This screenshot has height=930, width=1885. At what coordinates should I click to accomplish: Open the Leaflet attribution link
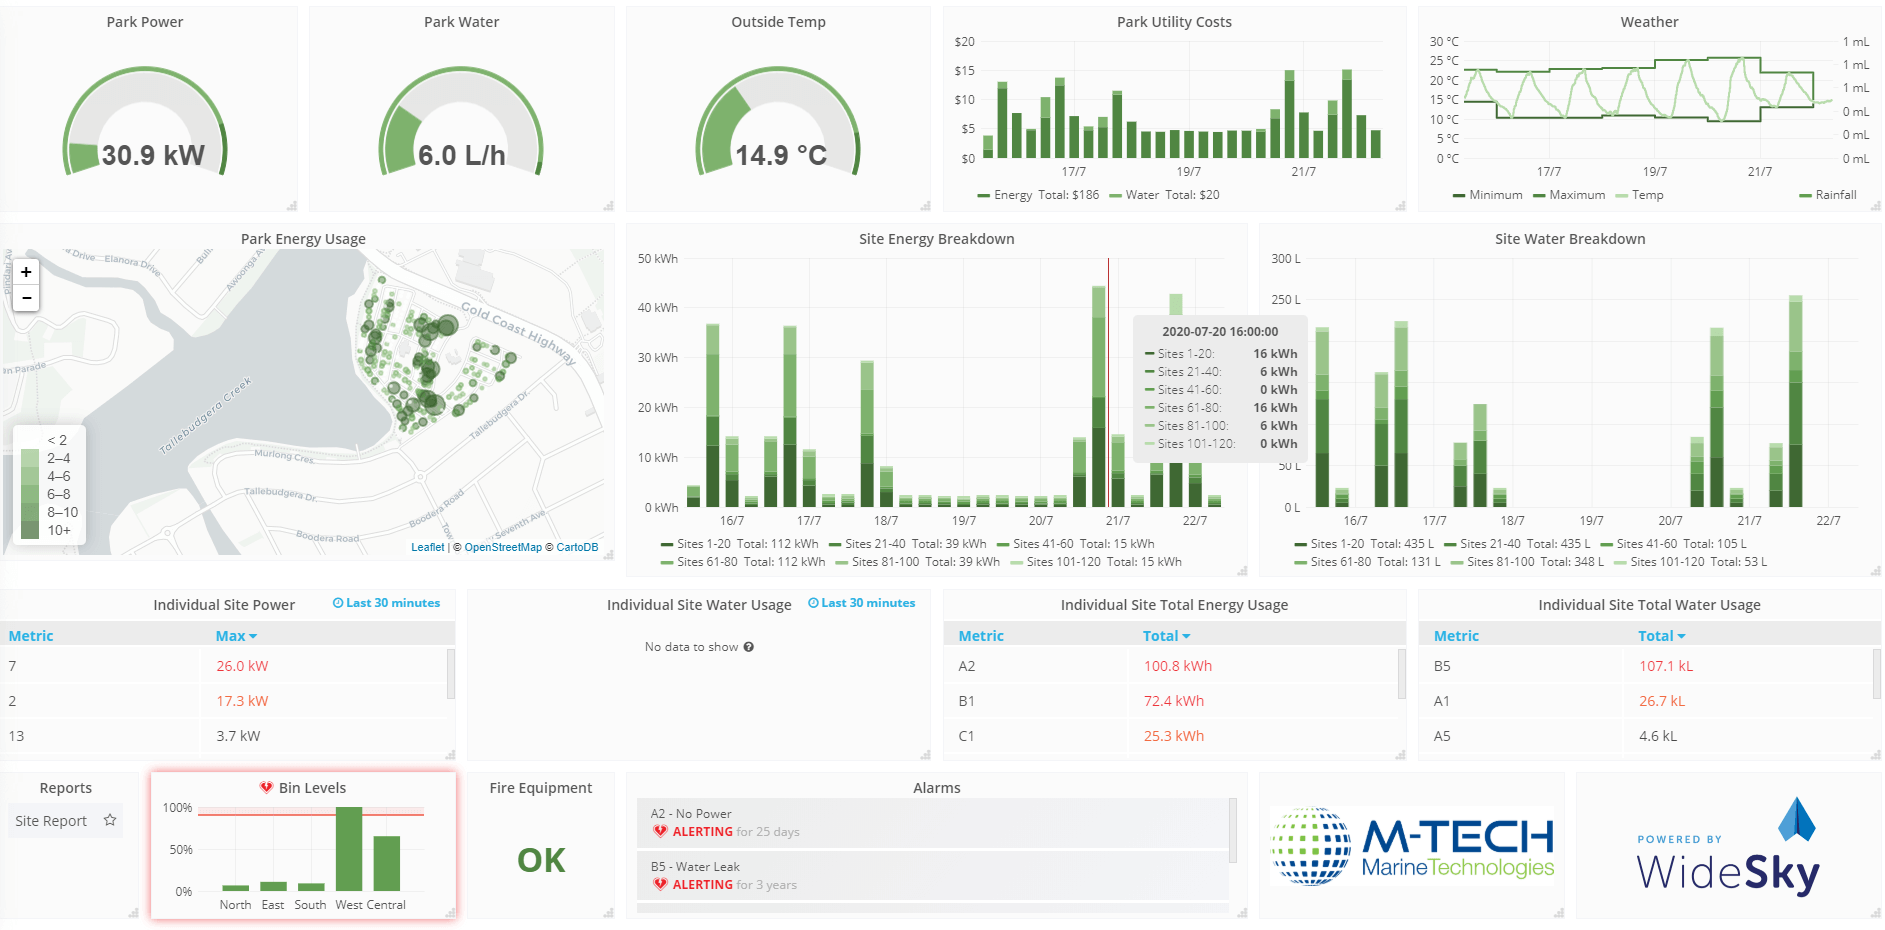(428, 547)
